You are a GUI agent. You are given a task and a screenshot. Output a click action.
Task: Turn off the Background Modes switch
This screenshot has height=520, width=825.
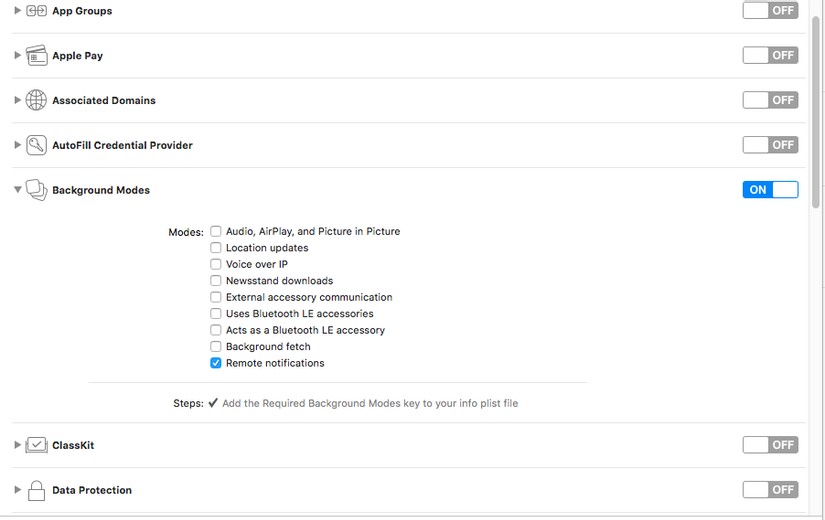tap(770, 190)
